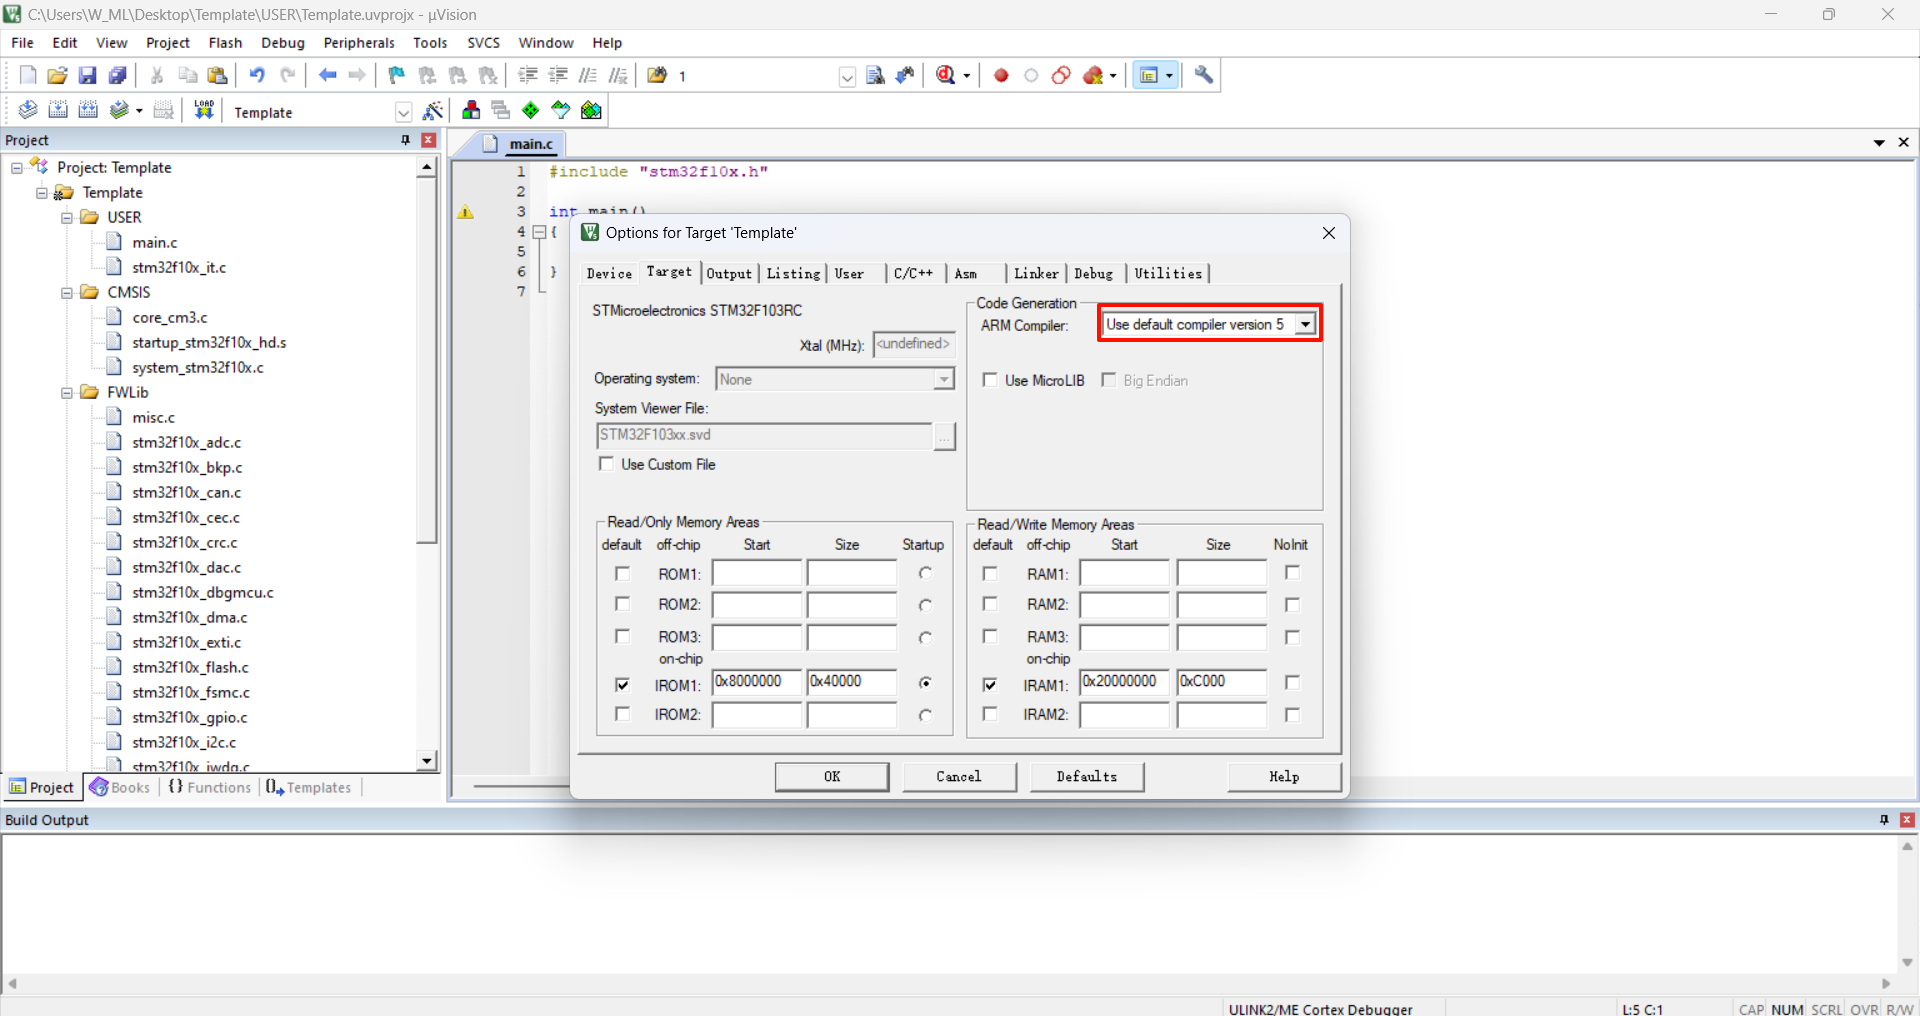
Task: Collapse the CMSIS folder in project tree
Action: tap(67, 292)
